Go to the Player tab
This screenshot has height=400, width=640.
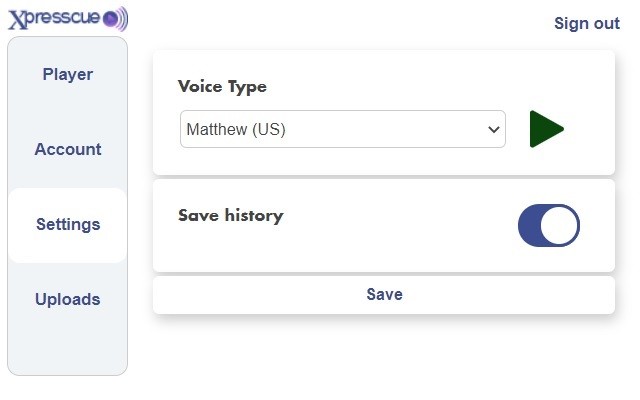[67, 74]
